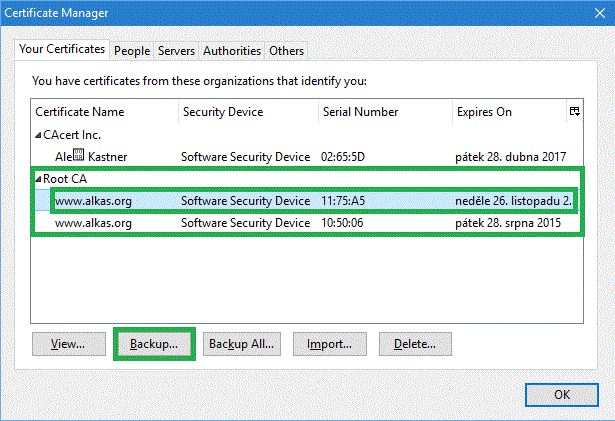The width and height of the screenshot is (615, 421).
Task: Select the Your Certificates tab
Action: coord(62,49)
